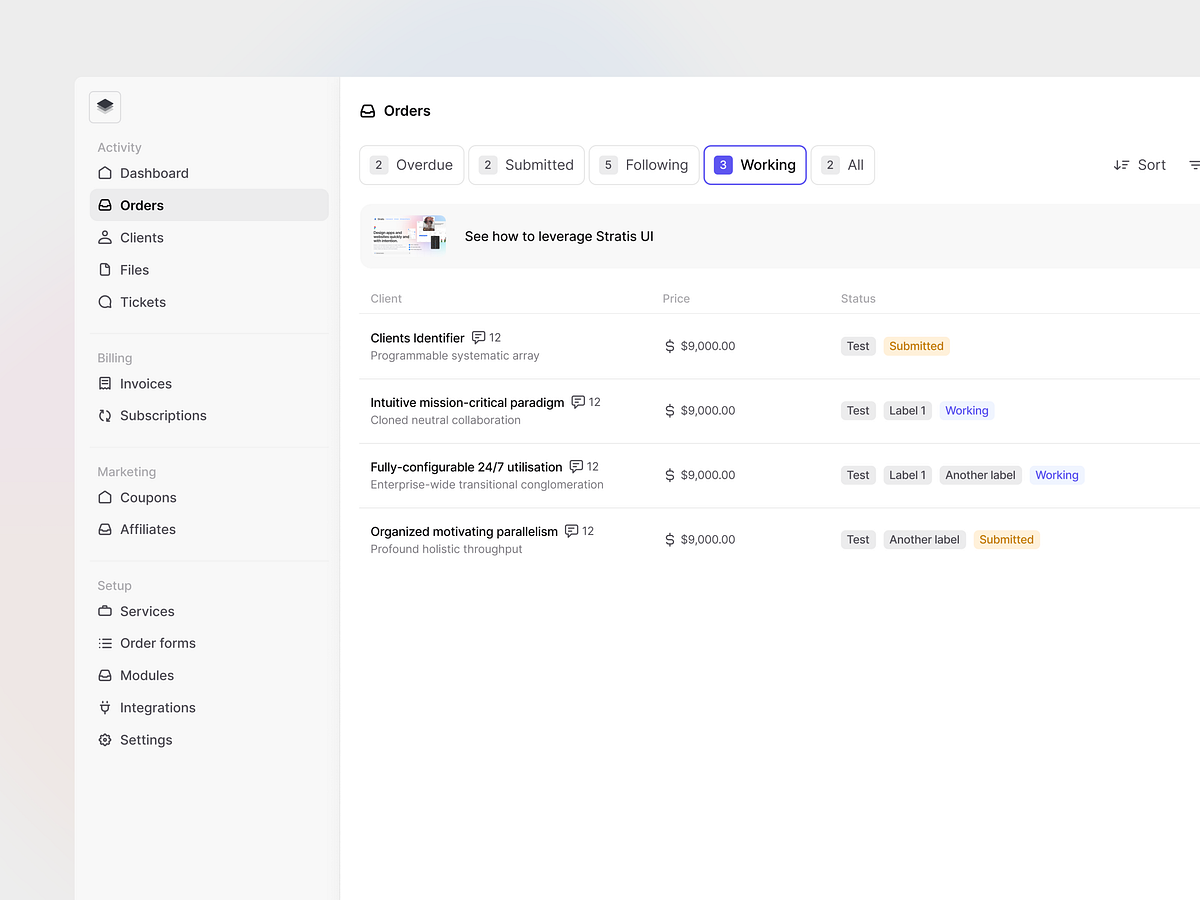Viewport: 1200px width, 900px height.
Task: Switch to the Working filter tab
Action: click(755, 164)
